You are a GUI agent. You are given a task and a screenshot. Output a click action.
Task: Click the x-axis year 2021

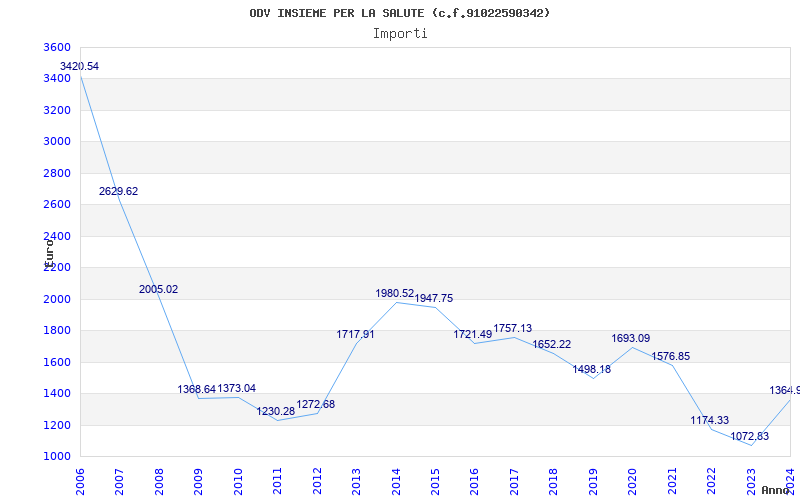point(672,482)
